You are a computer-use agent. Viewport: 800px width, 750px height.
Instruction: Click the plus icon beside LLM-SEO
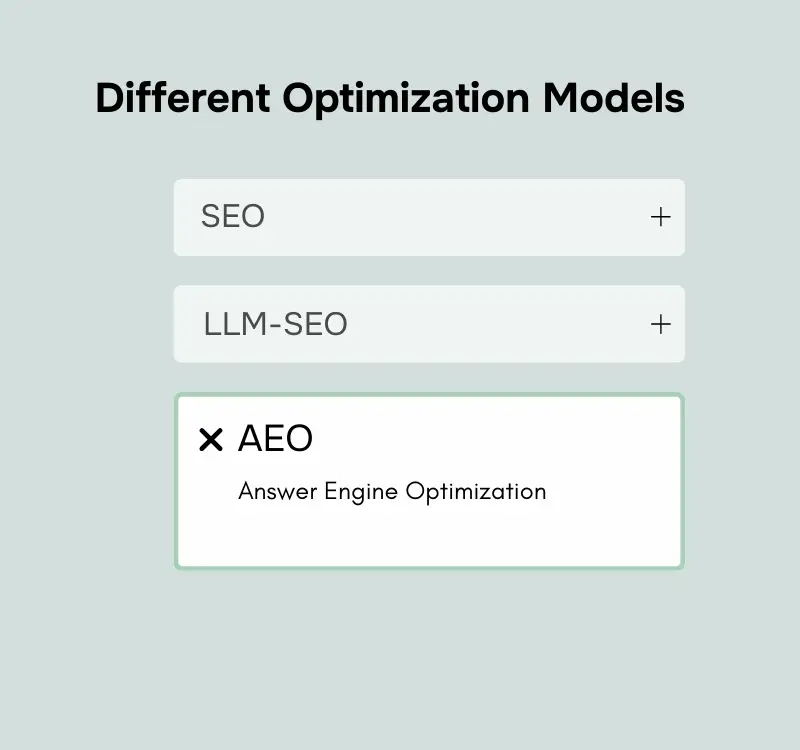point(660,324)
